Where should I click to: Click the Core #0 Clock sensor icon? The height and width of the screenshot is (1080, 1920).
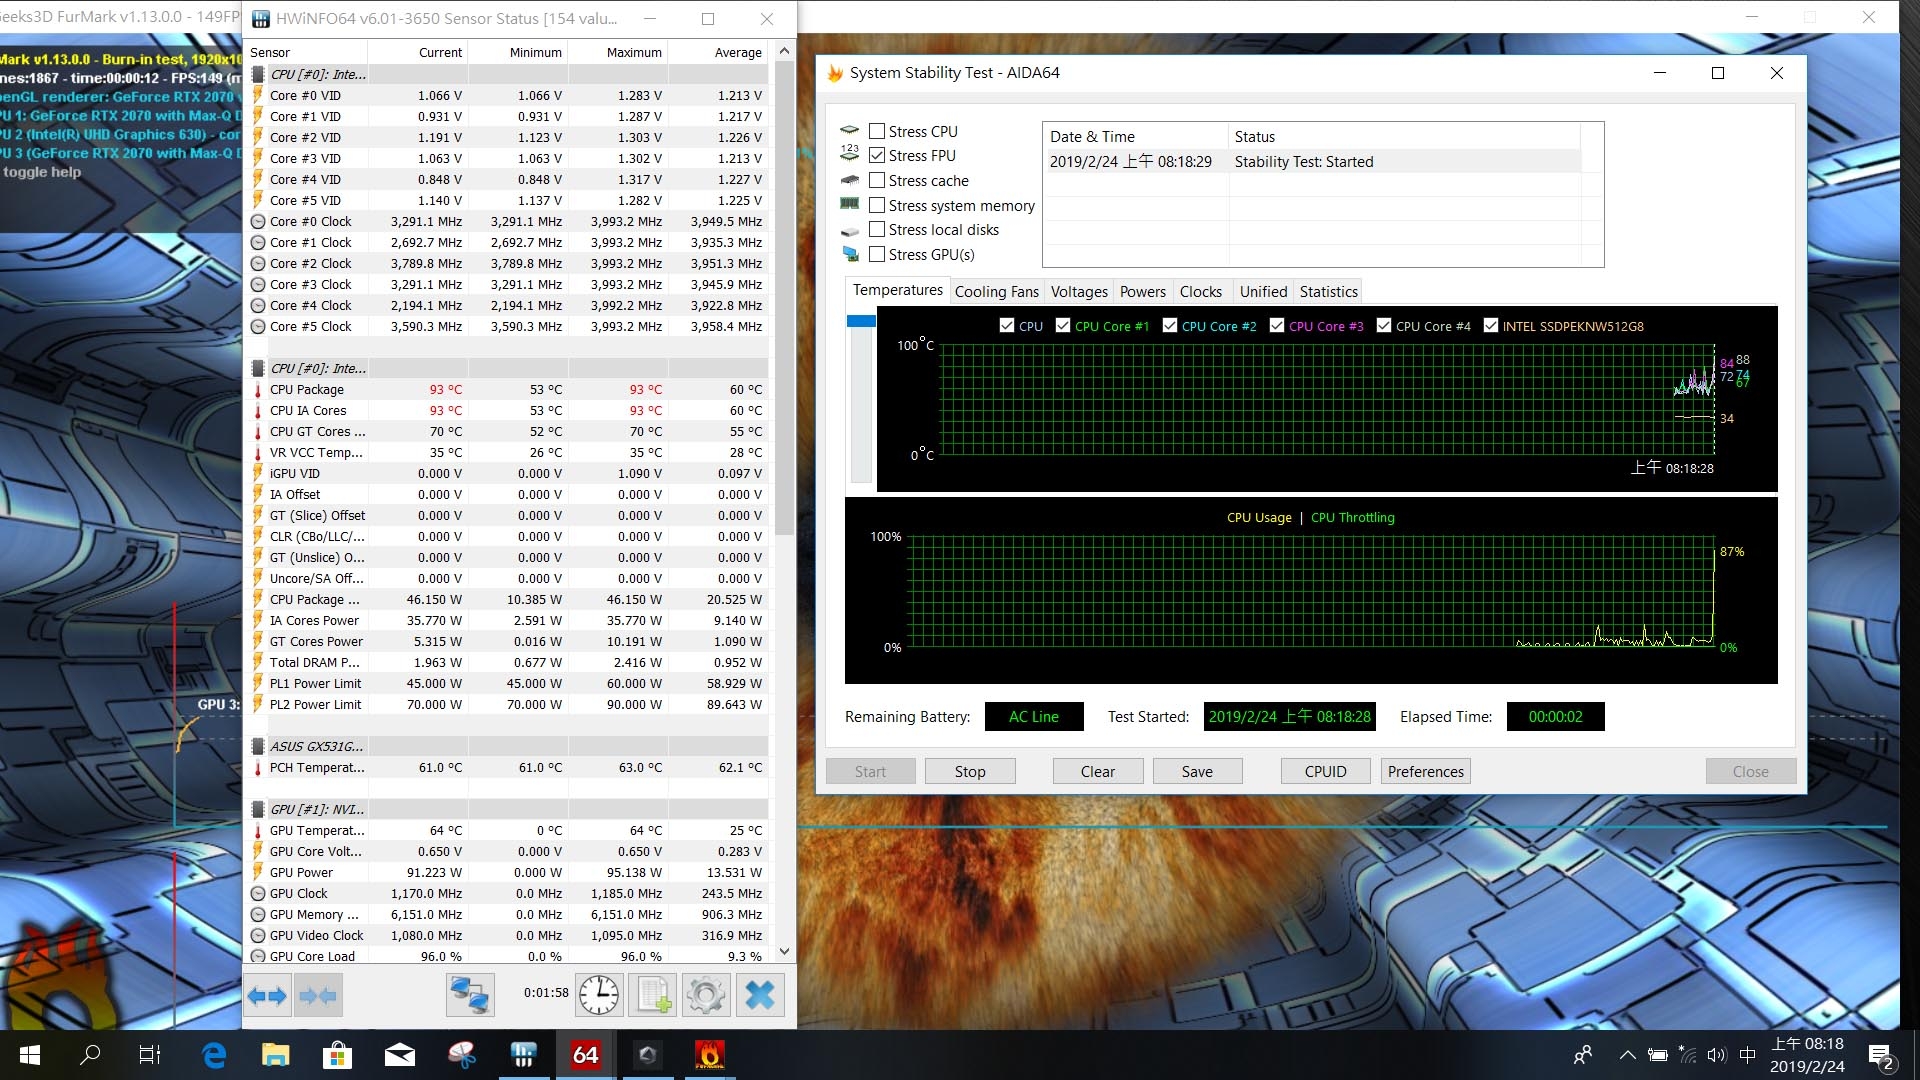click(x=257, y=222)
